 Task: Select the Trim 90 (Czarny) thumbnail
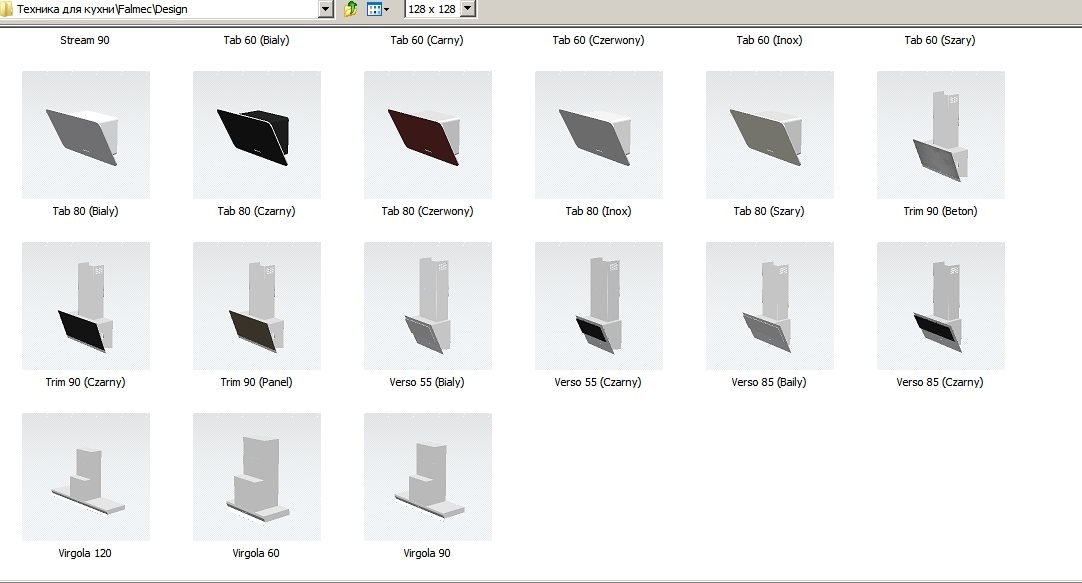coord(86,306)
